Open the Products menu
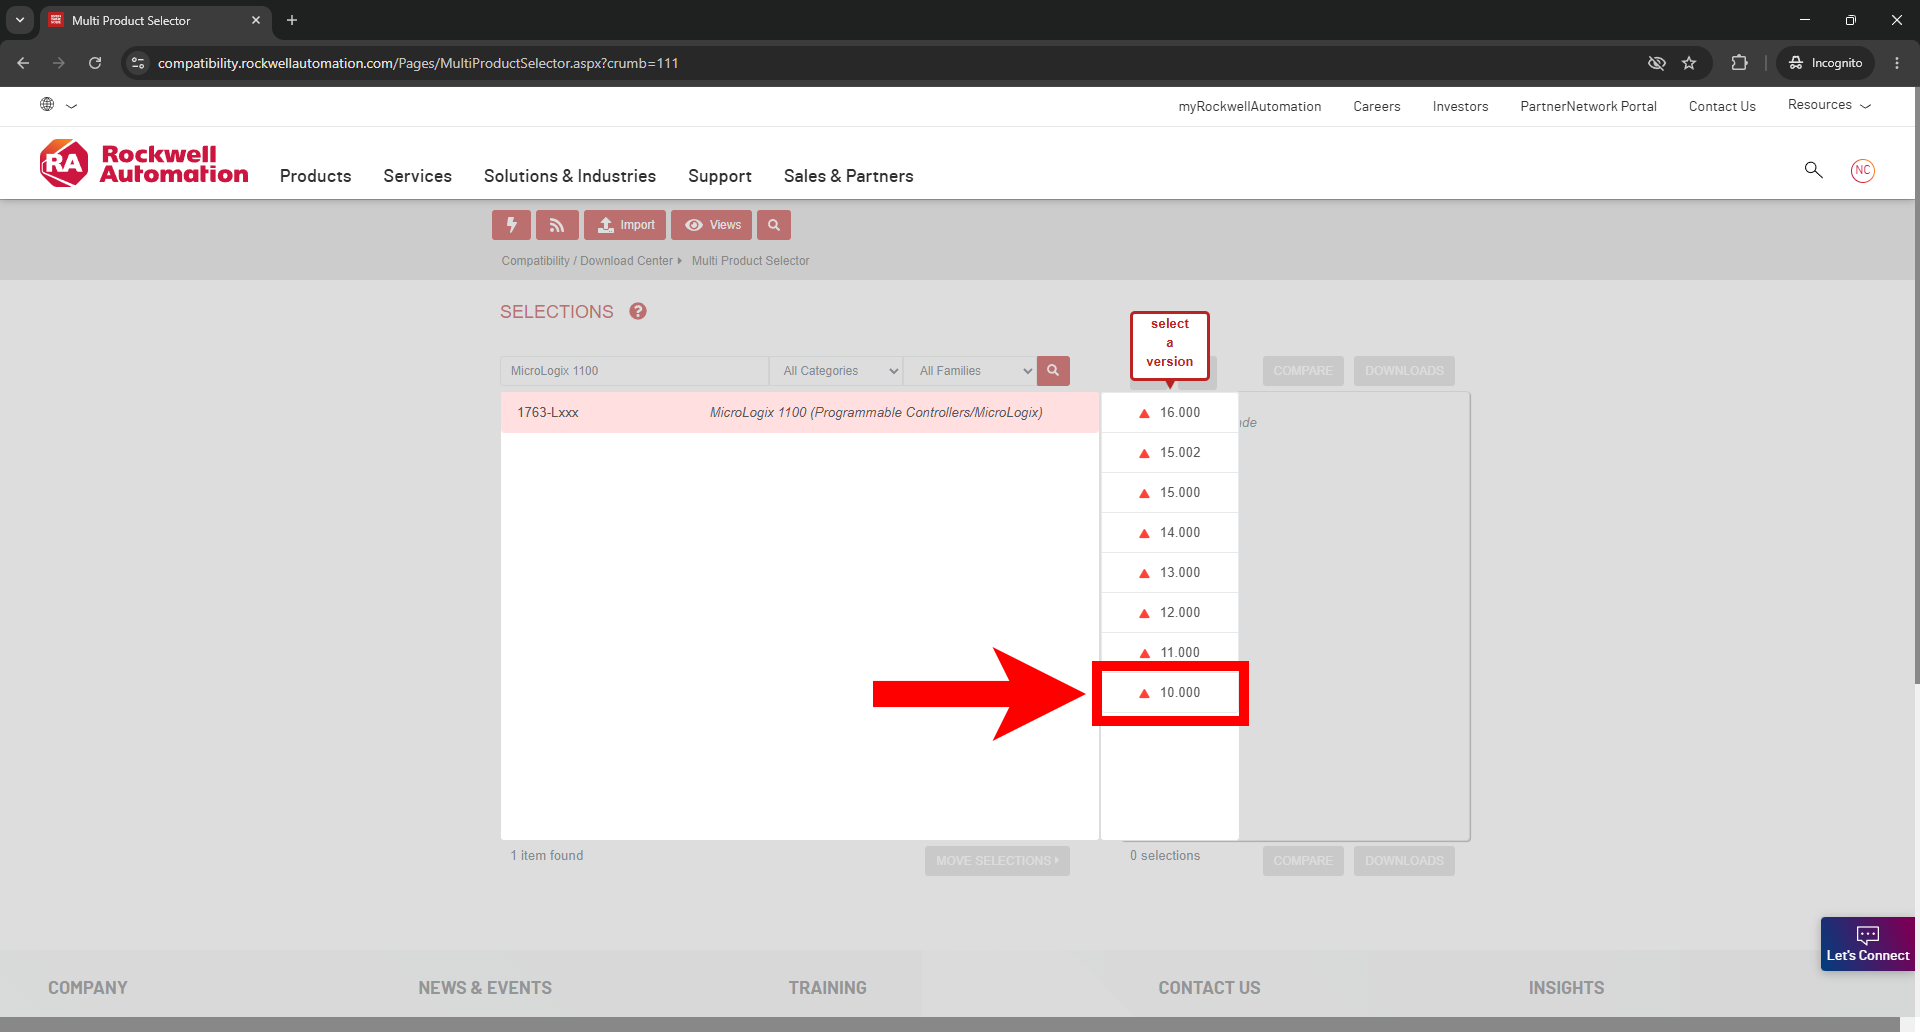1920x1032 pixels. pos(316,176)
